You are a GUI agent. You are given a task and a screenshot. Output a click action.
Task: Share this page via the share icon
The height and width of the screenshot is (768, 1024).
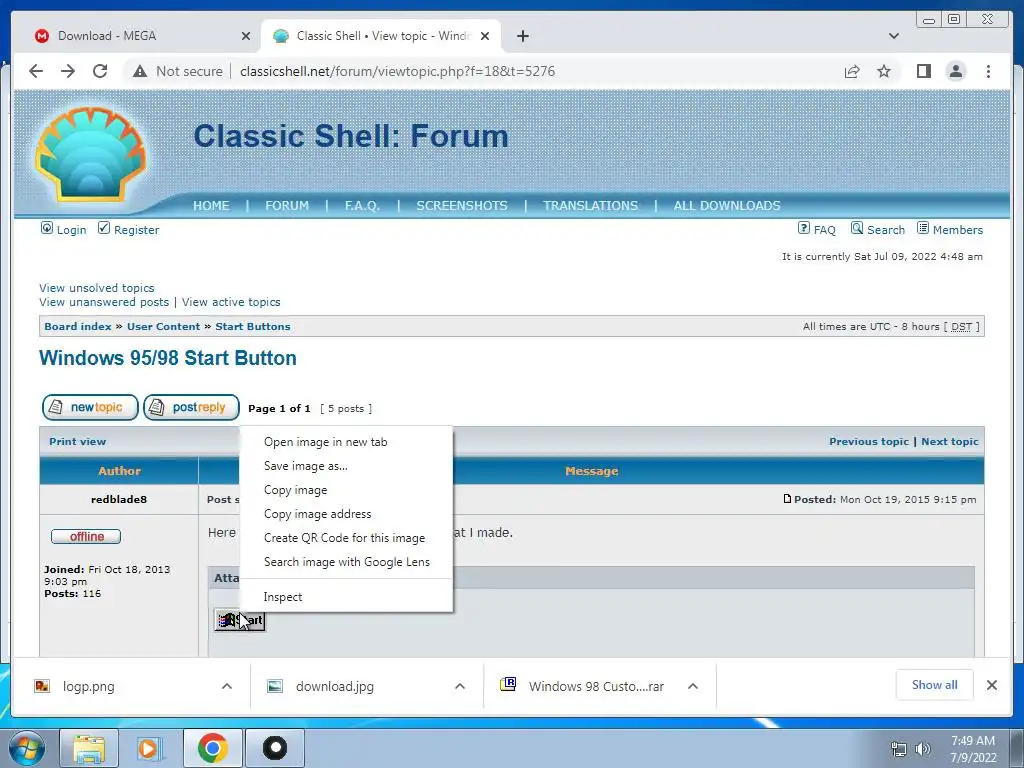coord(852,71)
